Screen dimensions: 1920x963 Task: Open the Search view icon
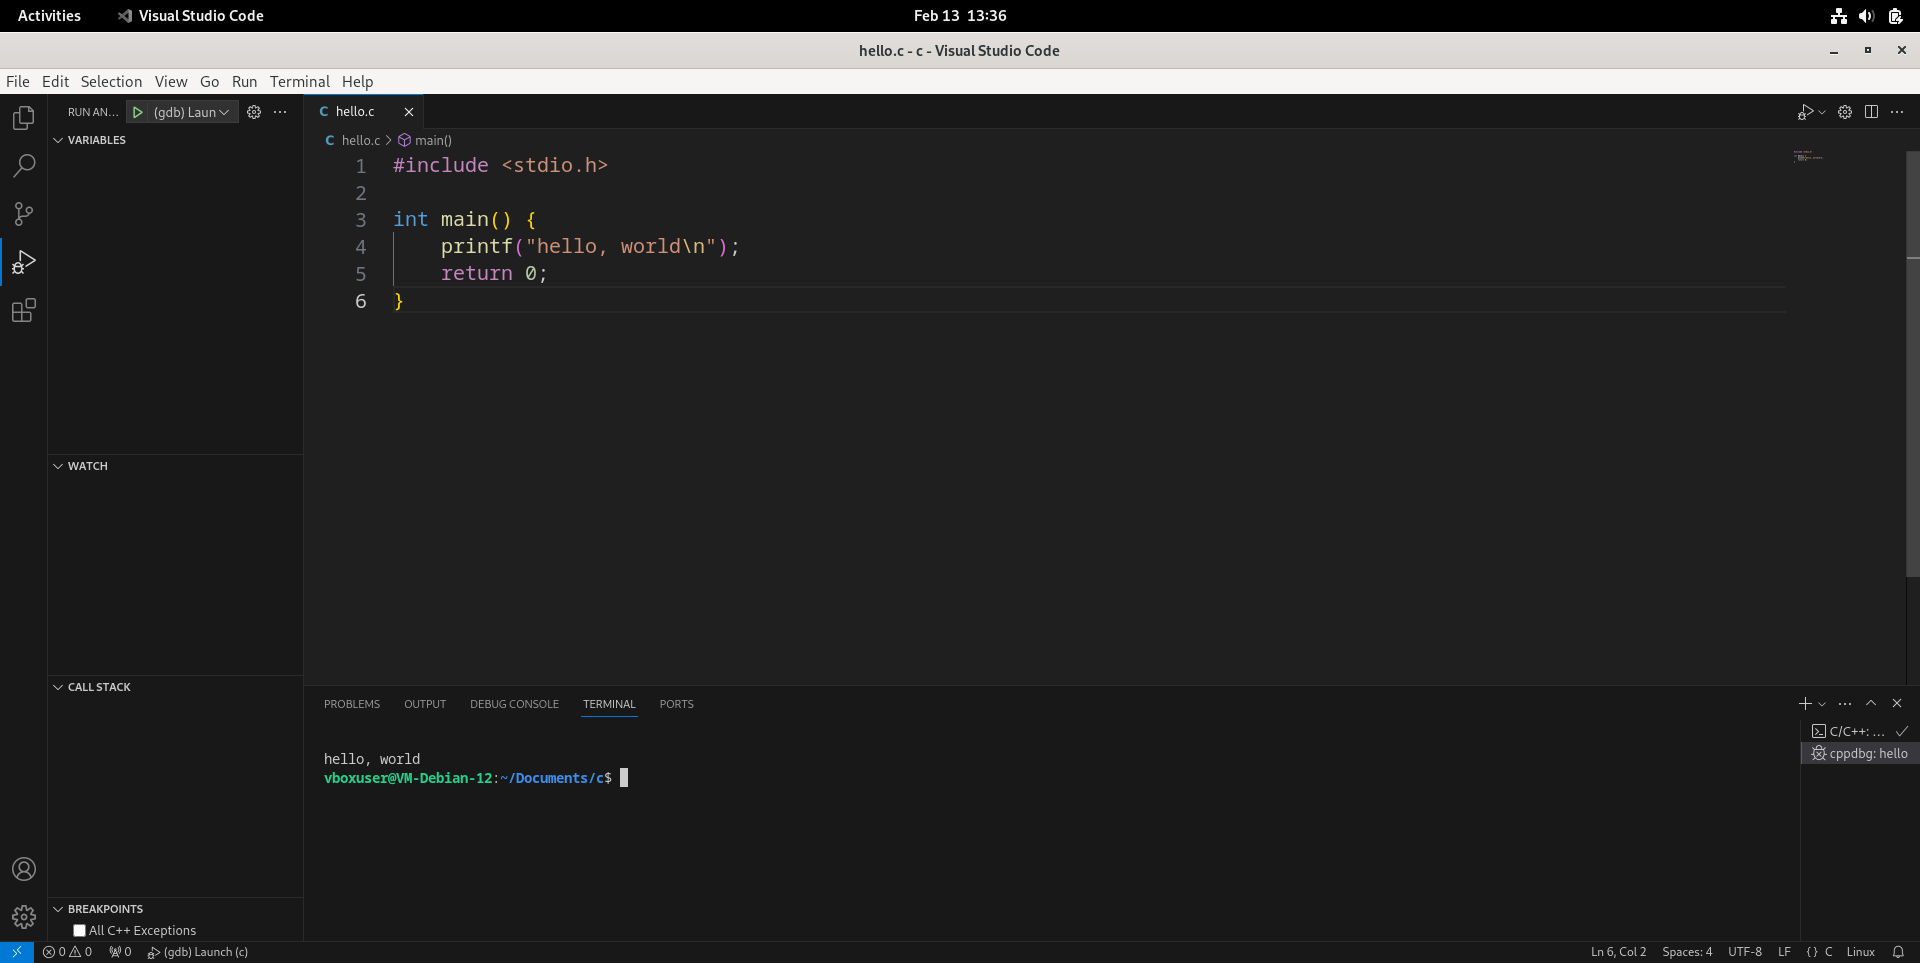[x=24, y=166]
